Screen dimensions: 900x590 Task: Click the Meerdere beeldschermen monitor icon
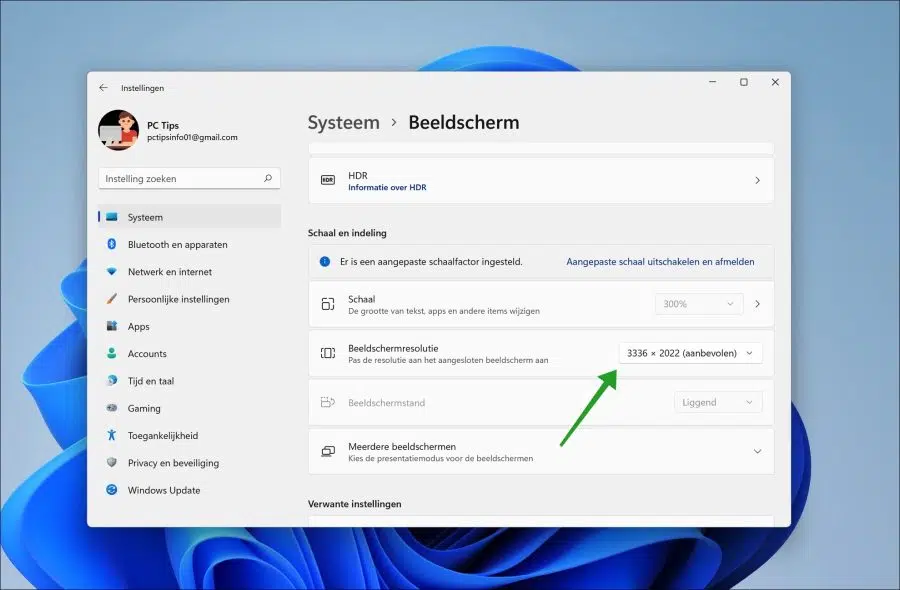328,452
